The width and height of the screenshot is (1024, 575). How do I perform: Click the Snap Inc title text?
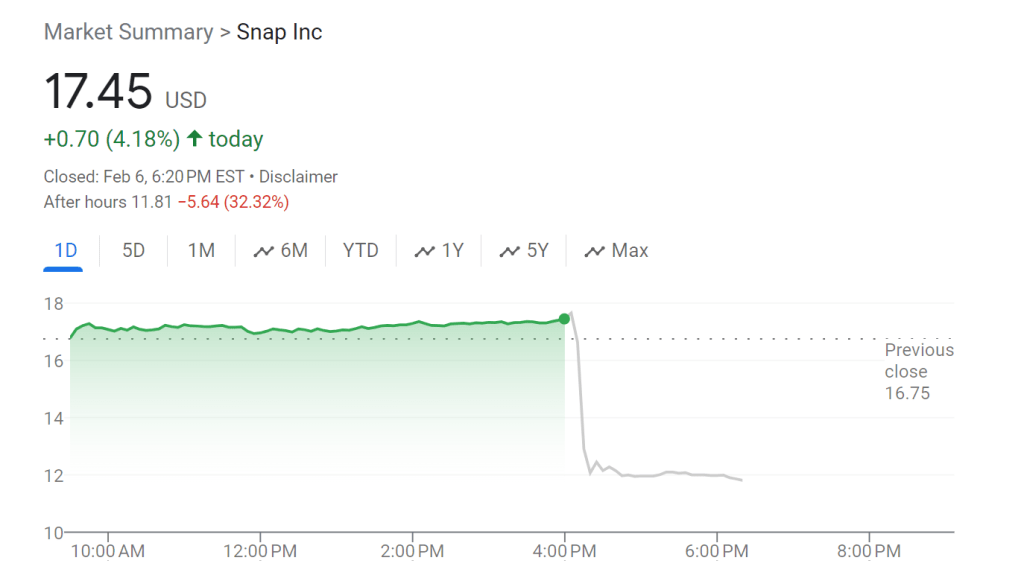(x=279, y=32)
